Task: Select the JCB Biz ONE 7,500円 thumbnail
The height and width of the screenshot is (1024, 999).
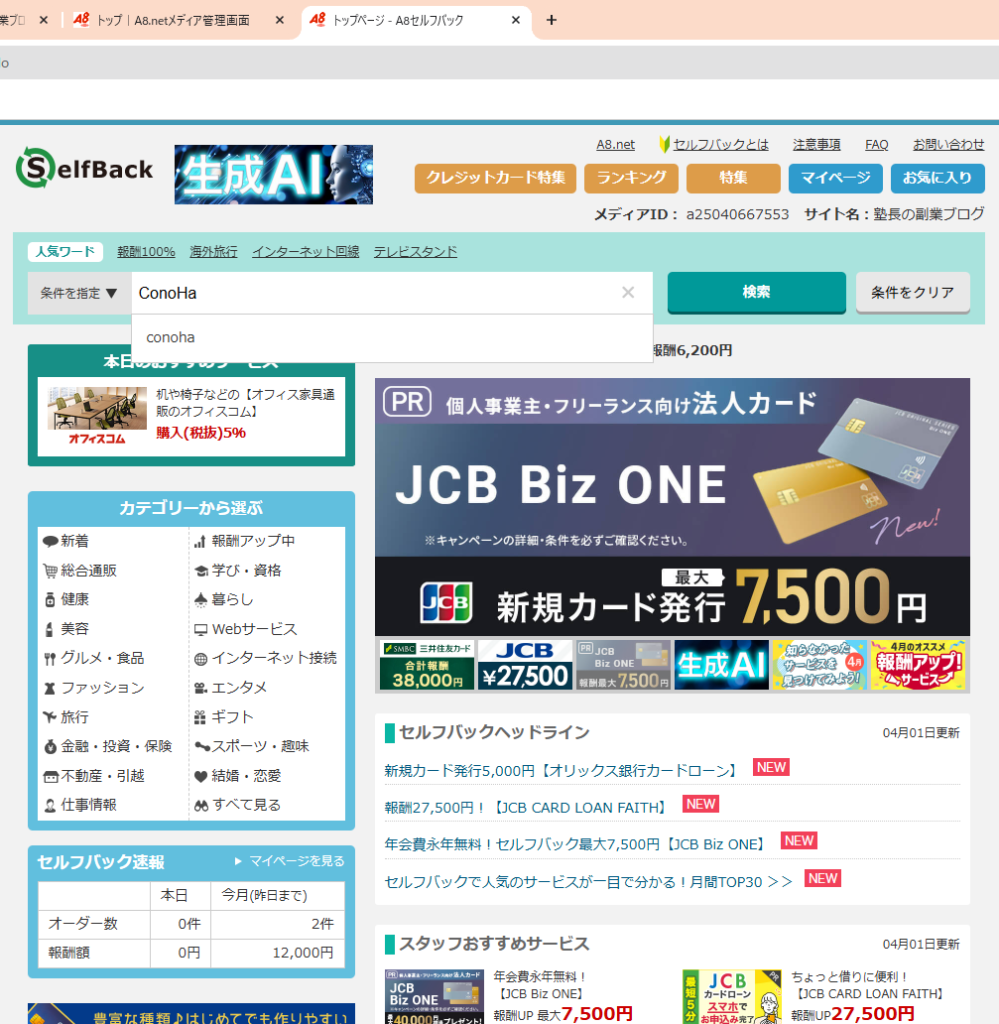Action: pyautogui.click(x=624, y=665)
